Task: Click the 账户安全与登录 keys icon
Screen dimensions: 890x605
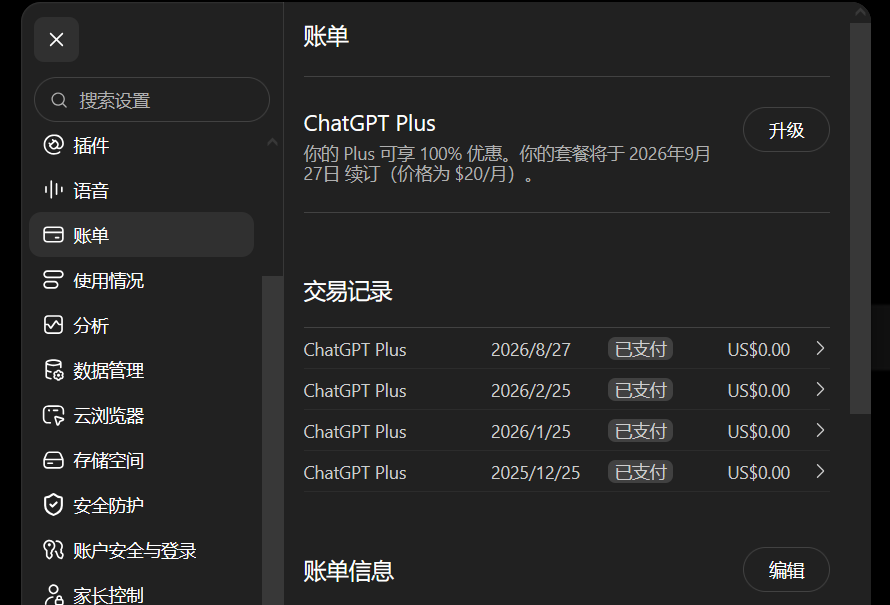Action: click(53, 549)
